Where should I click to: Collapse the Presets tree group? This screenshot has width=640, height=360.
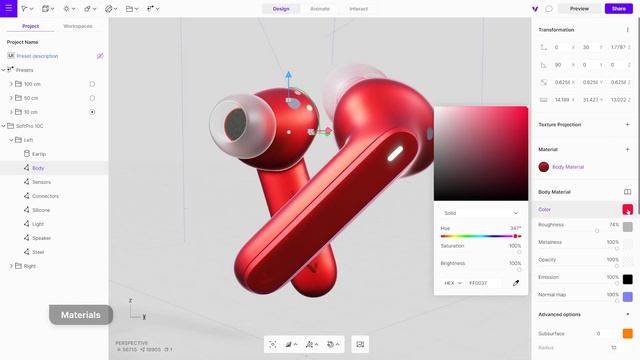[x=3, y=70]
